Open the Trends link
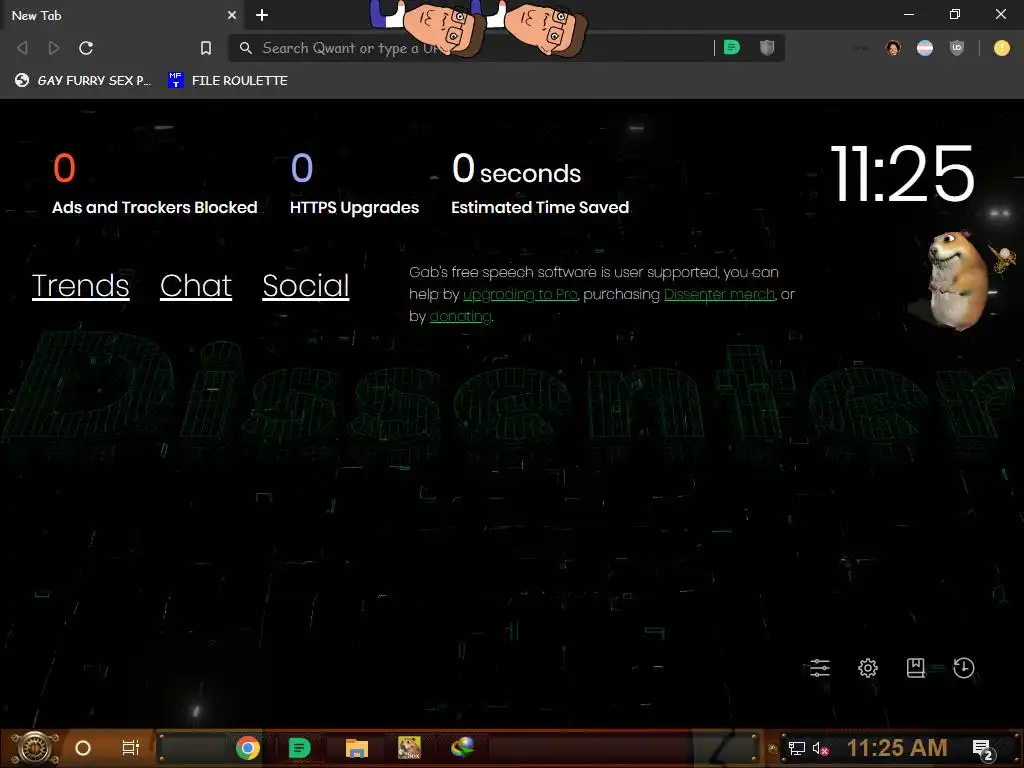This screenshot has height=768, width=1024. click(80, 285)
